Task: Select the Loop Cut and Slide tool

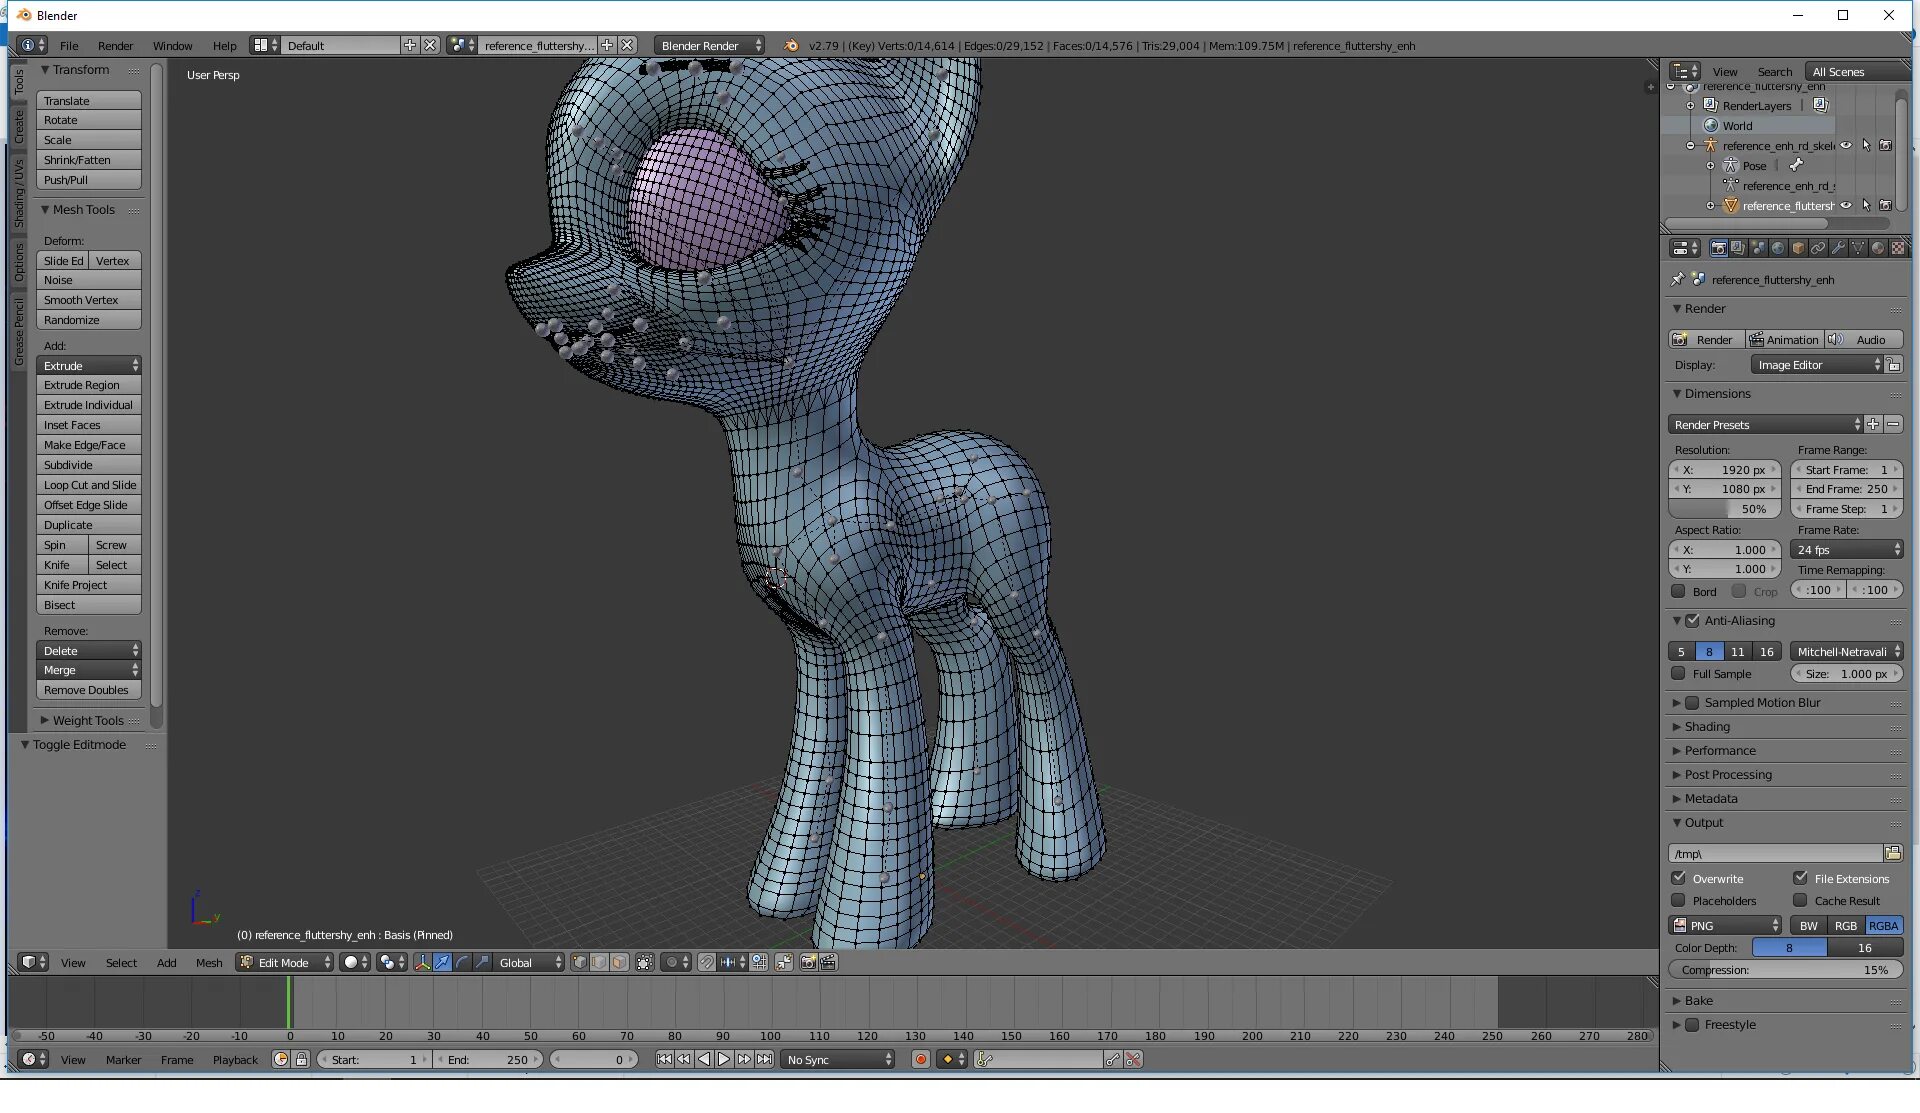Action: tap(90, 484)
